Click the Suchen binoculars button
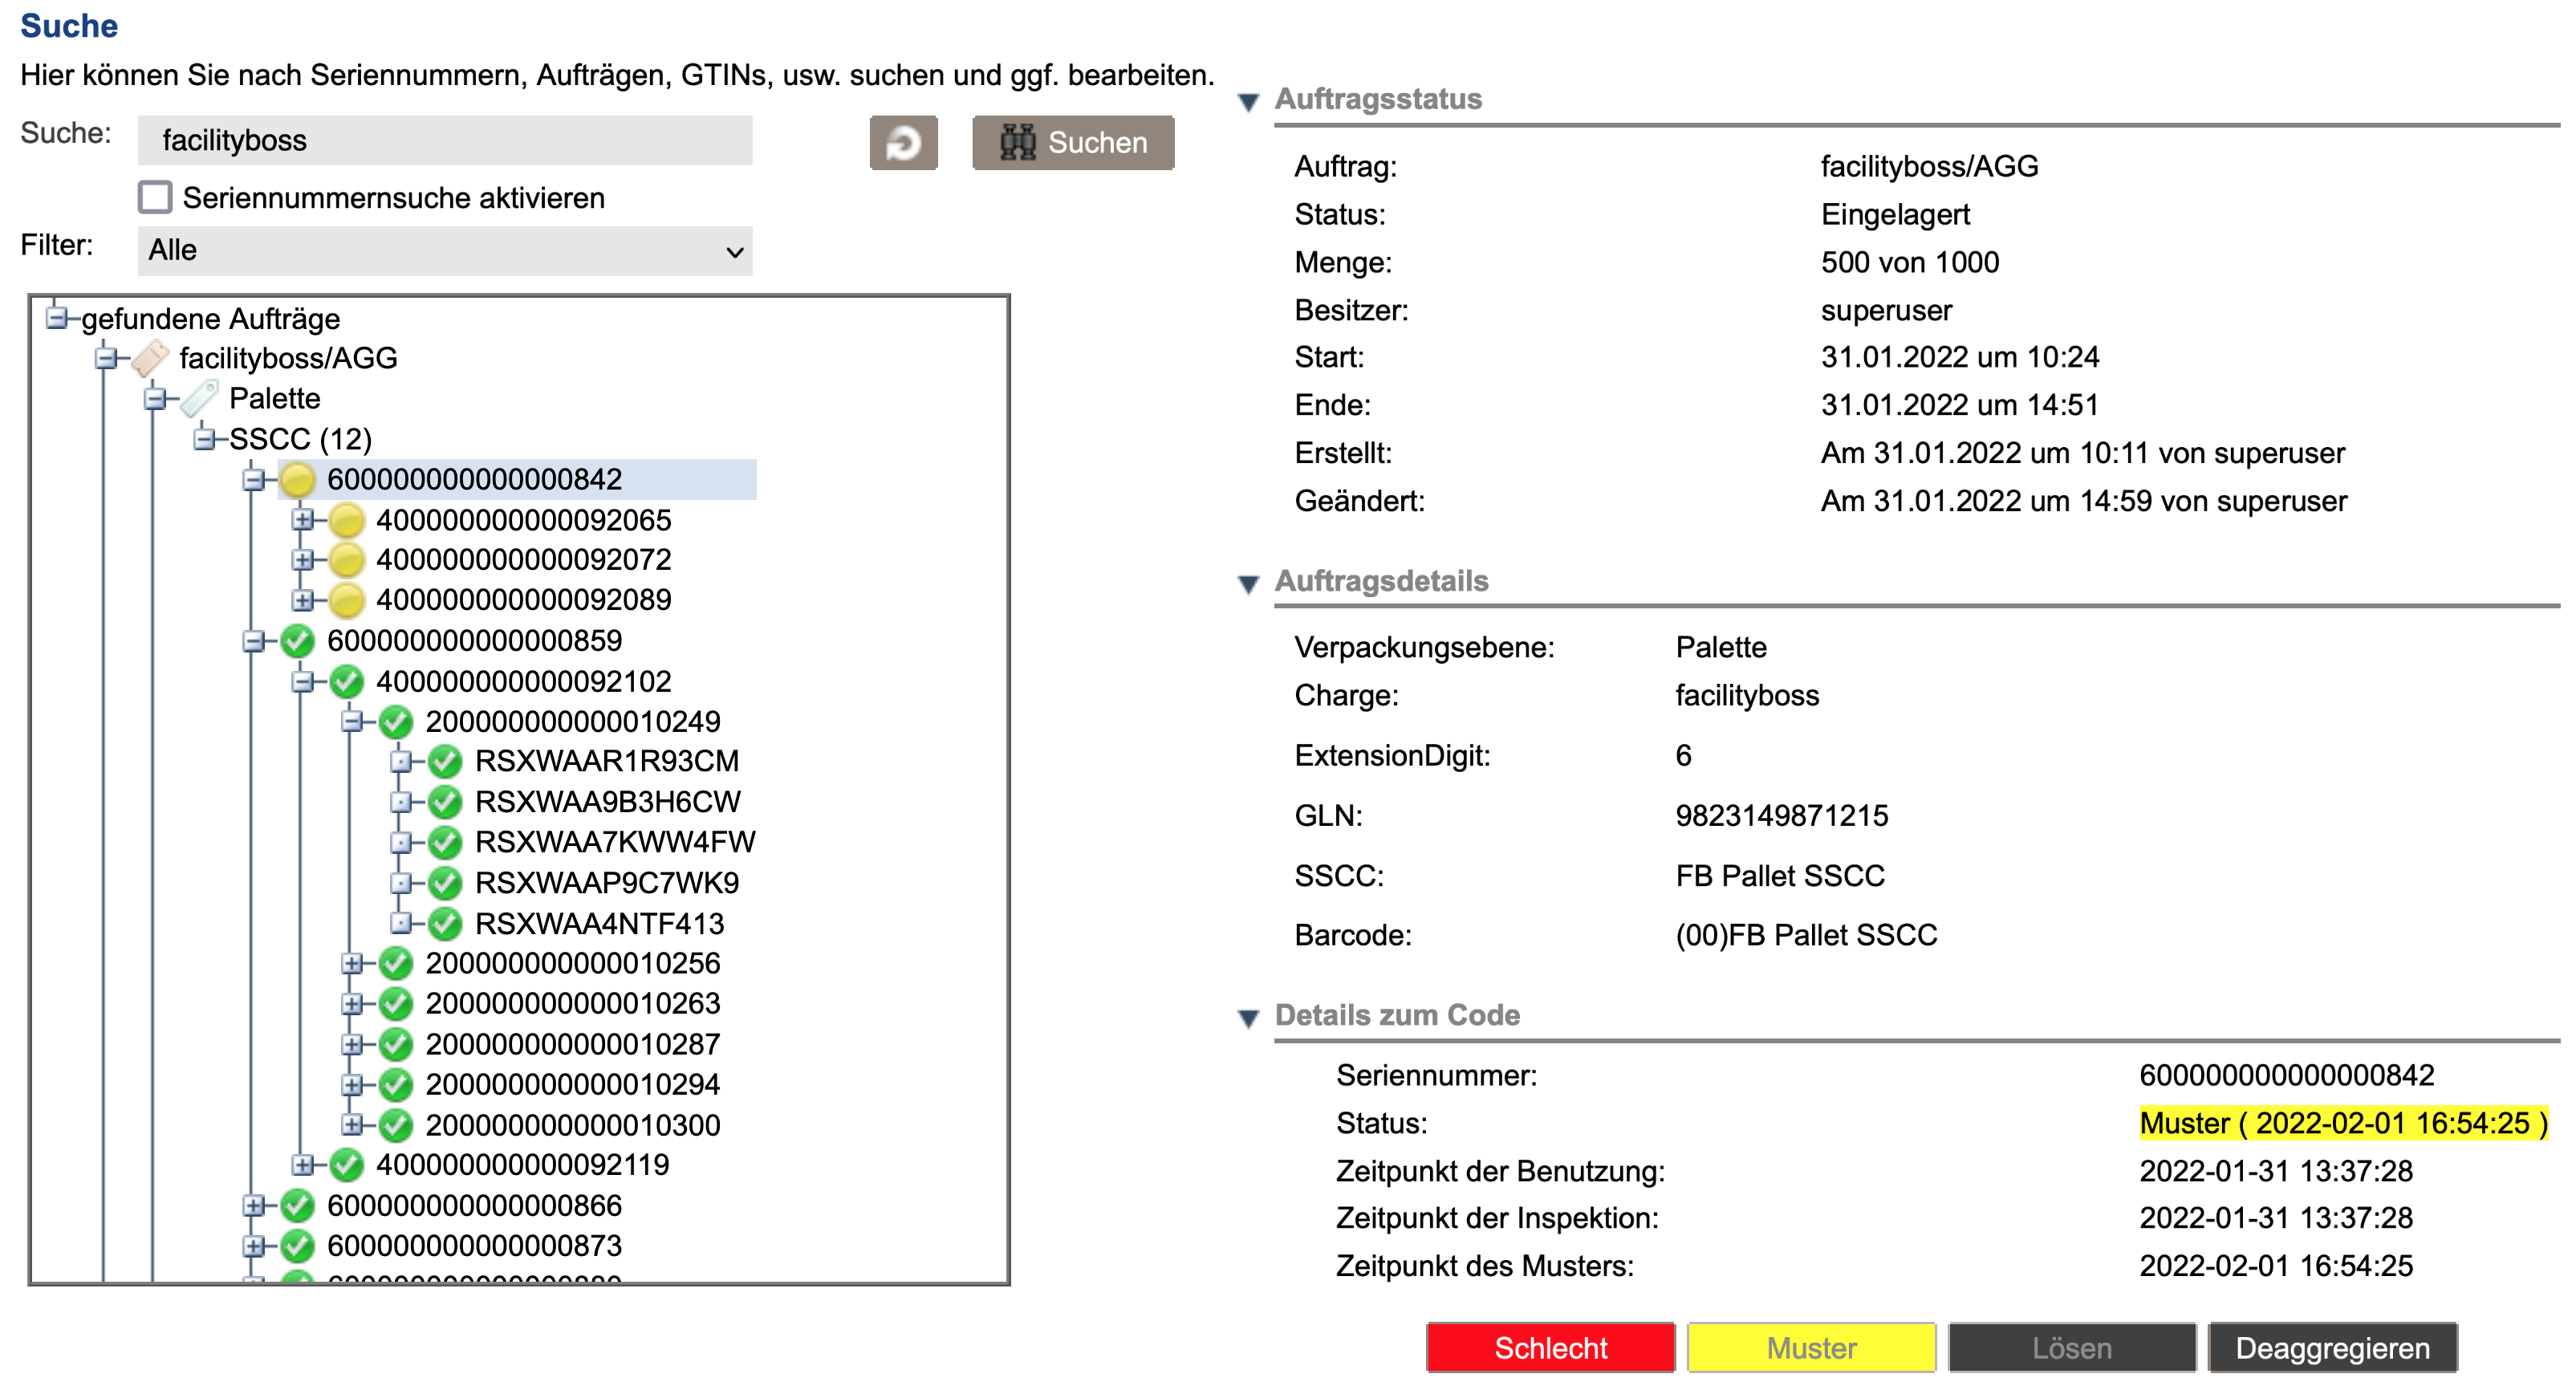 [x=1073, y=142]
